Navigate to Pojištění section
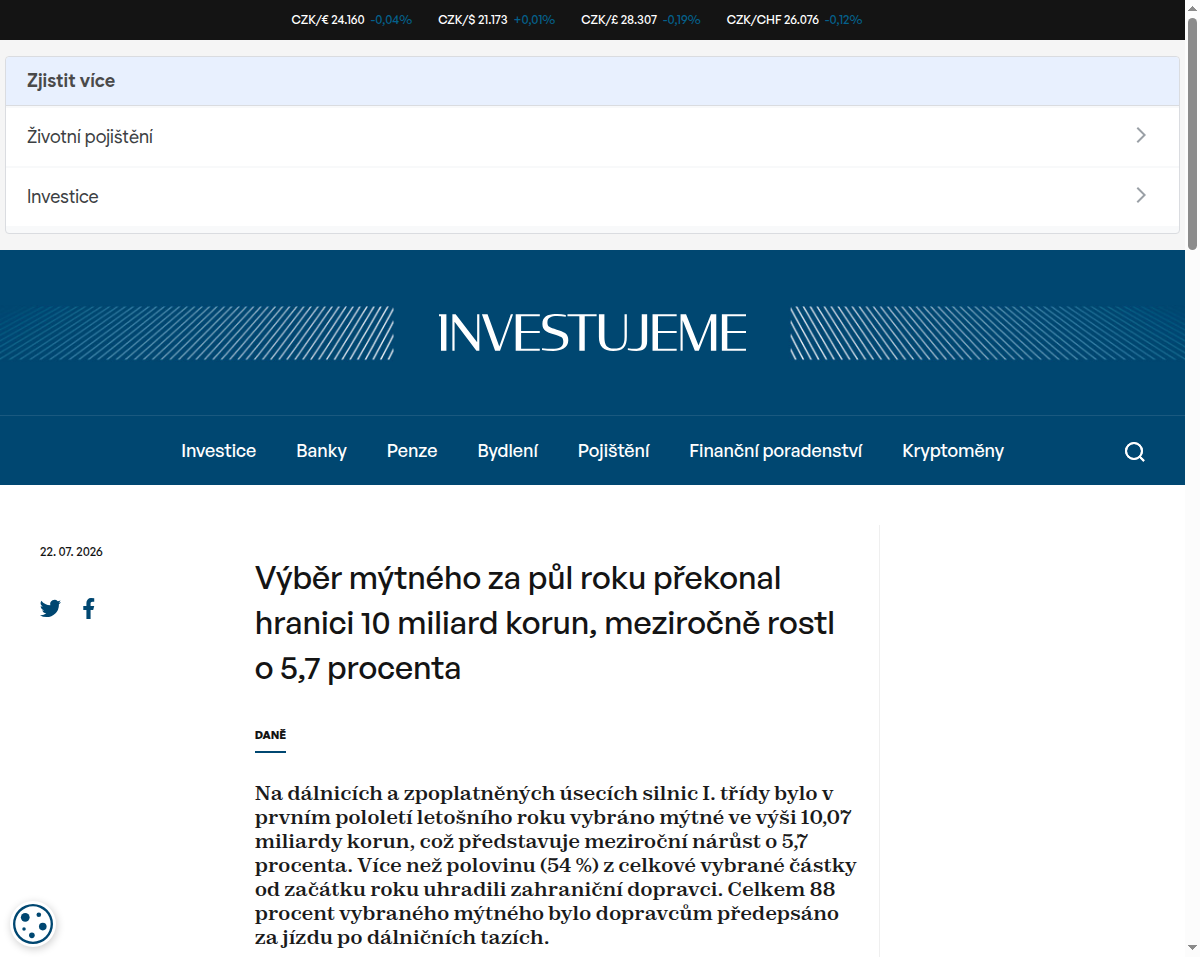This screenshot has height=957, width=1200. pyautogui.click(x=613, y=451)
